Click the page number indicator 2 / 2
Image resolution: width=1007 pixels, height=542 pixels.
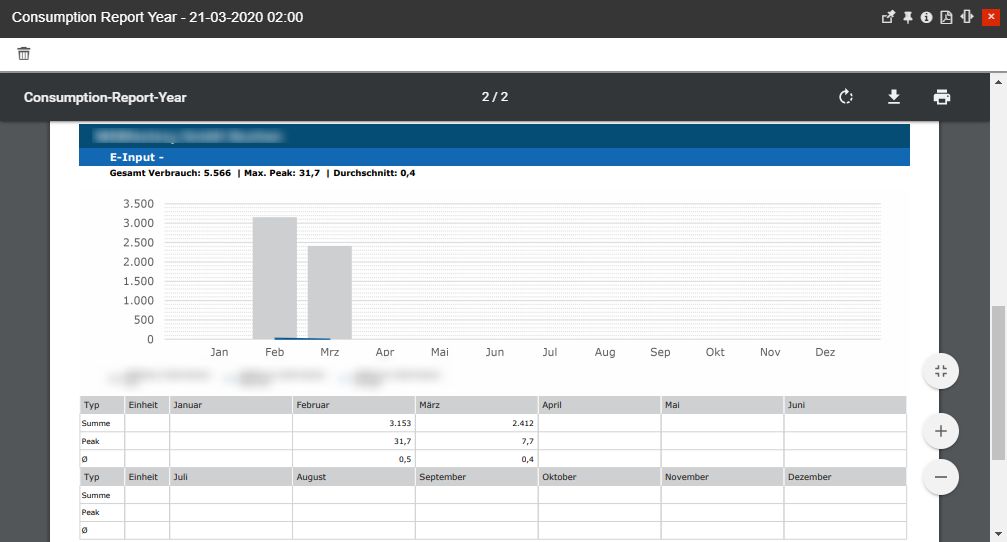tap(494, 97)
